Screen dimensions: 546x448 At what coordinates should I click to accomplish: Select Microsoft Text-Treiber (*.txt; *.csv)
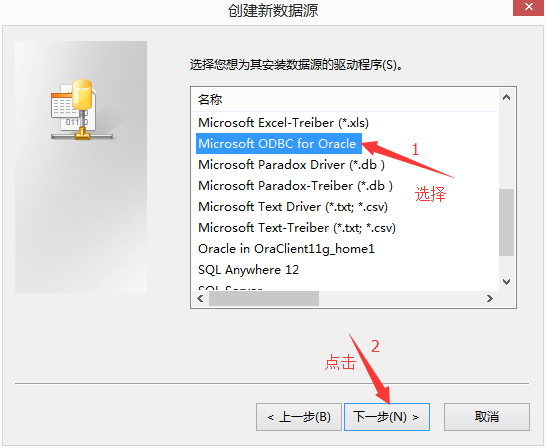297,228
